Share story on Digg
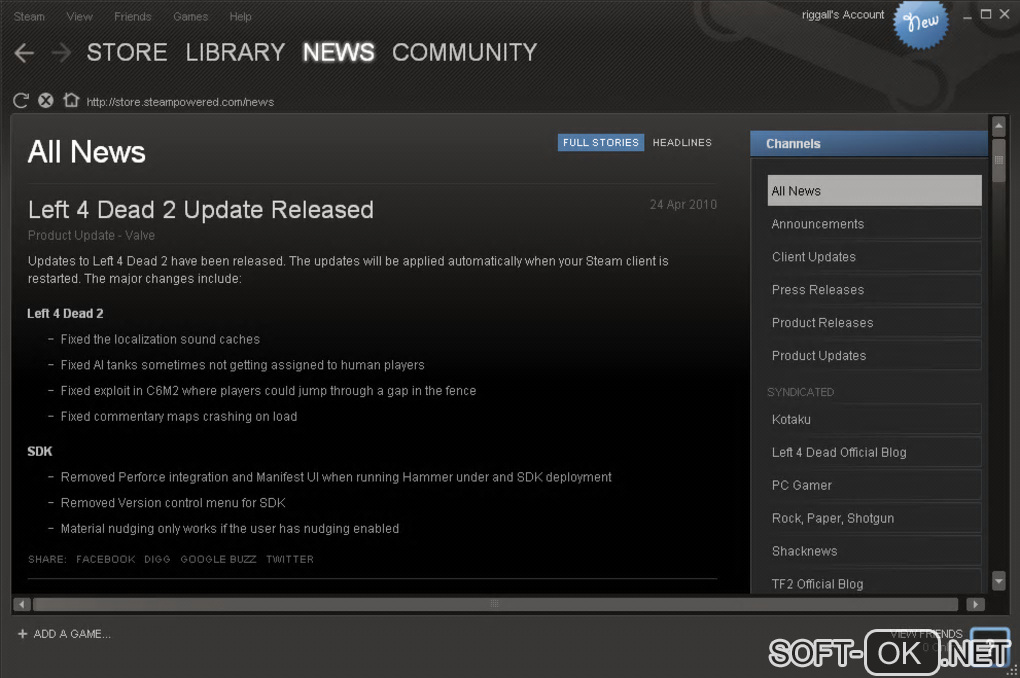Viewport: 1020px width, 678px height. (x=157, y=560)
